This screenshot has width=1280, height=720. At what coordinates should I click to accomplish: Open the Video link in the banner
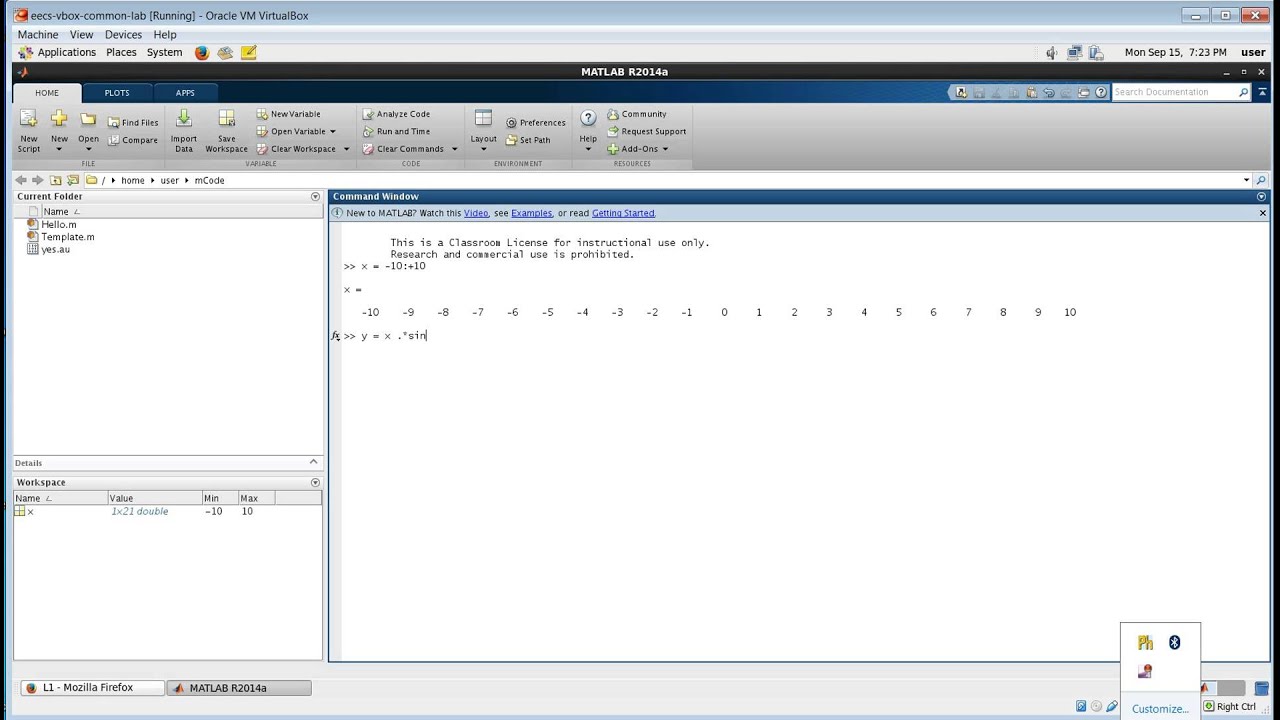(476, 213)
